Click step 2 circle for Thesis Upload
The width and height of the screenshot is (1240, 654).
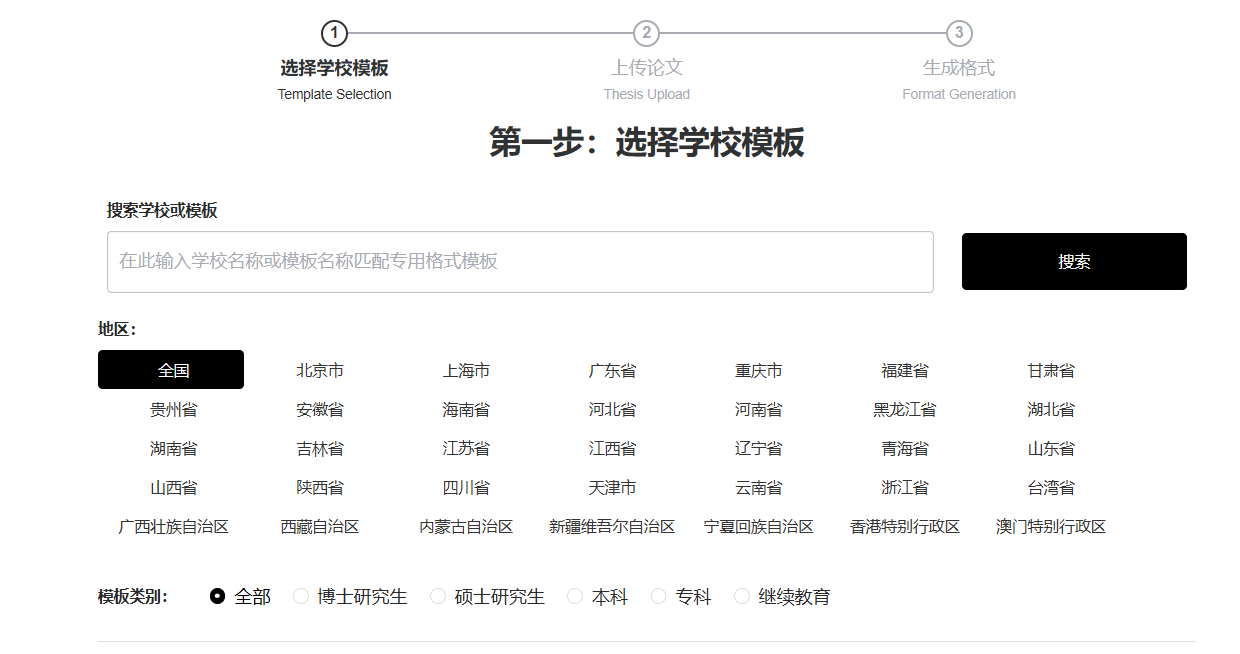[x=647, y=33]
